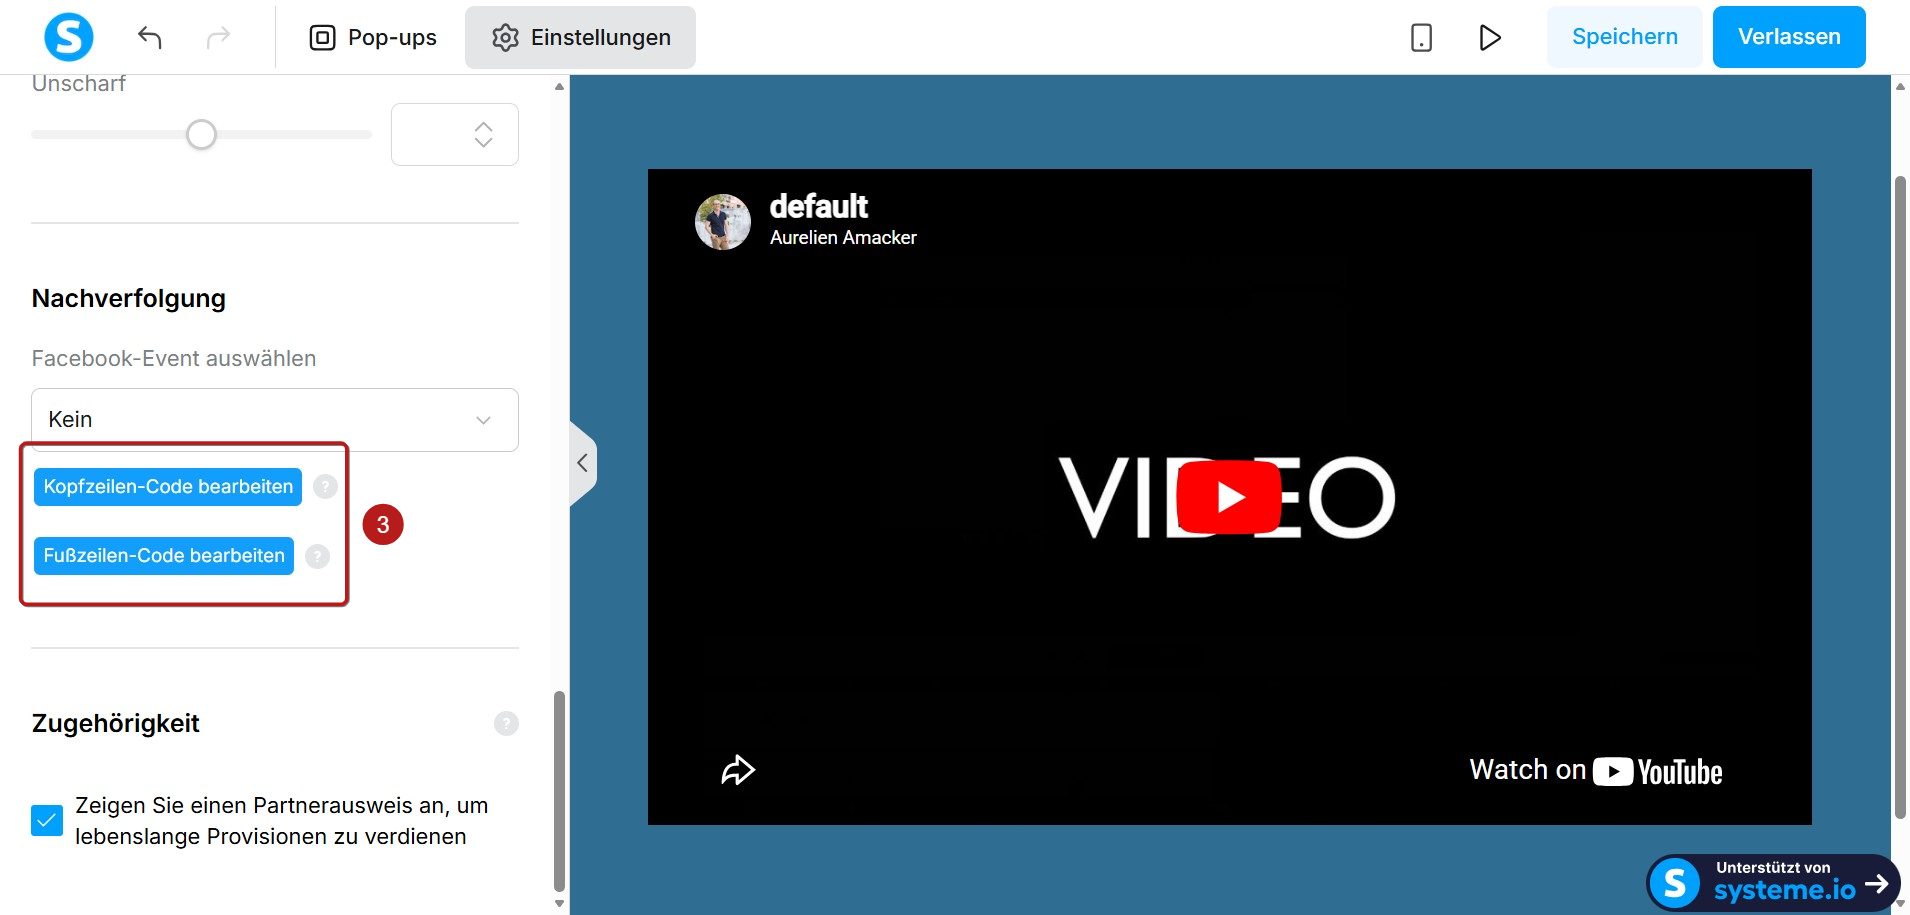
Task: Open the Pop-ups tab
Action: point(373,37)
